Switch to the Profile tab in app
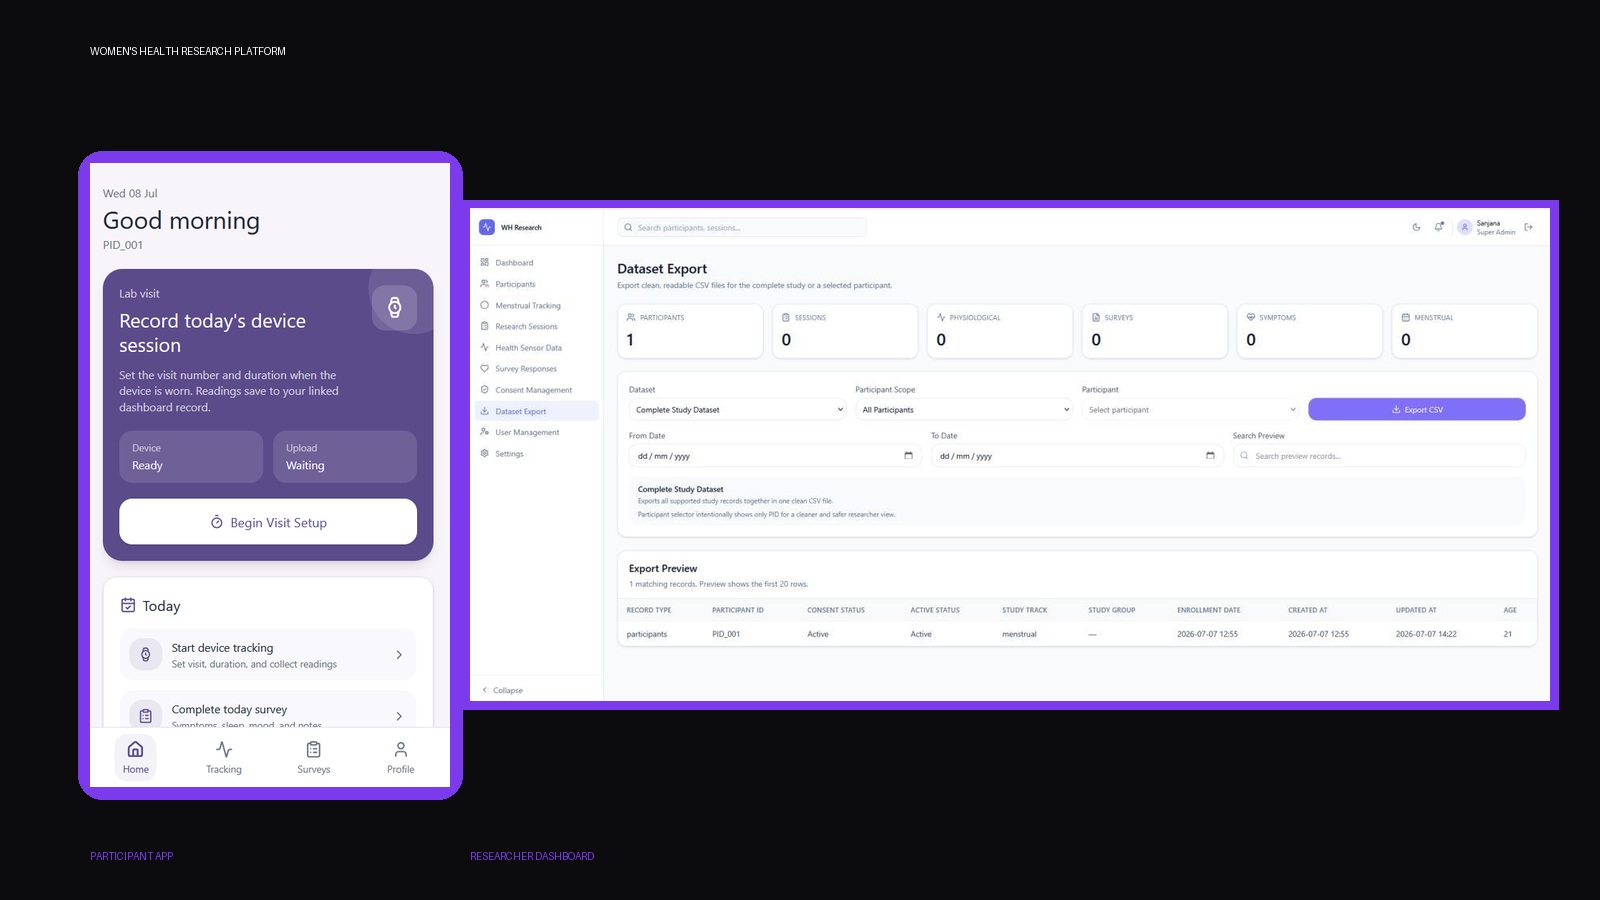1600x900 pixels. (x=400, y=757)
